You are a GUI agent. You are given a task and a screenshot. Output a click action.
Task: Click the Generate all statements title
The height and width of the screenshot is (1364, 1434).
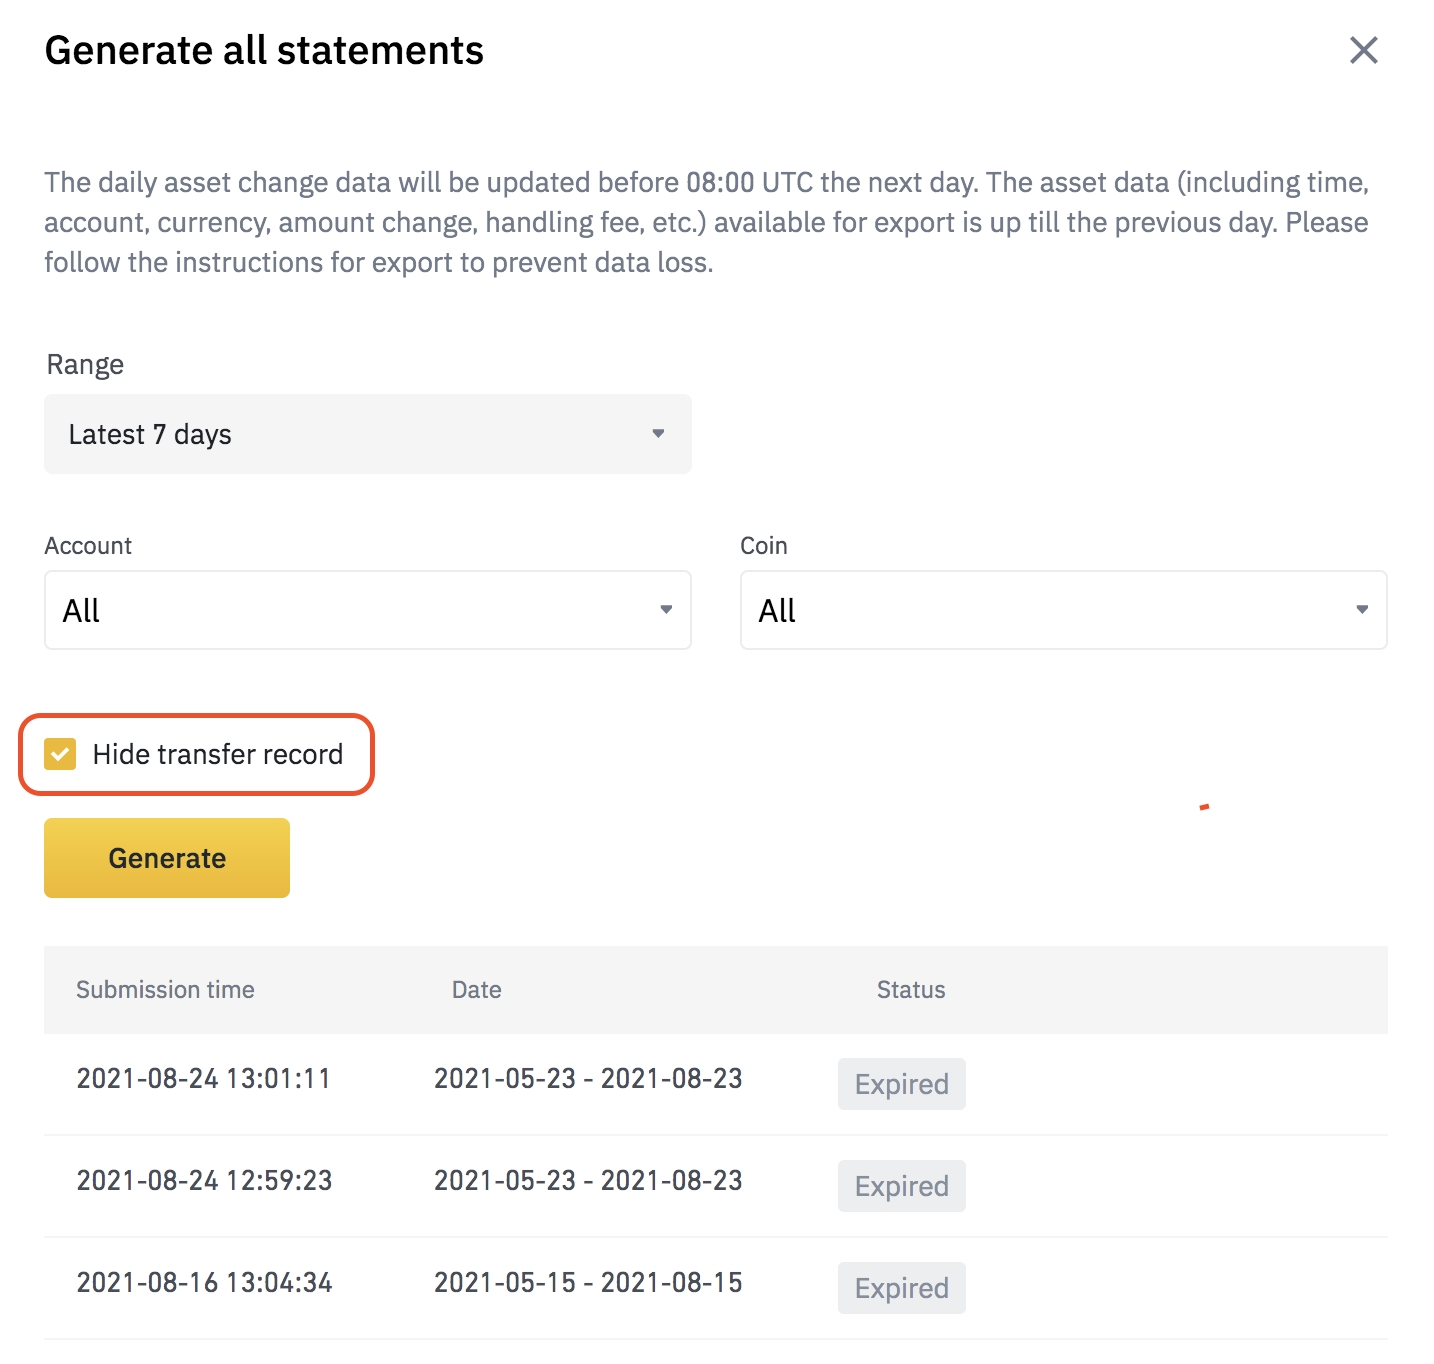click(264, 51)
